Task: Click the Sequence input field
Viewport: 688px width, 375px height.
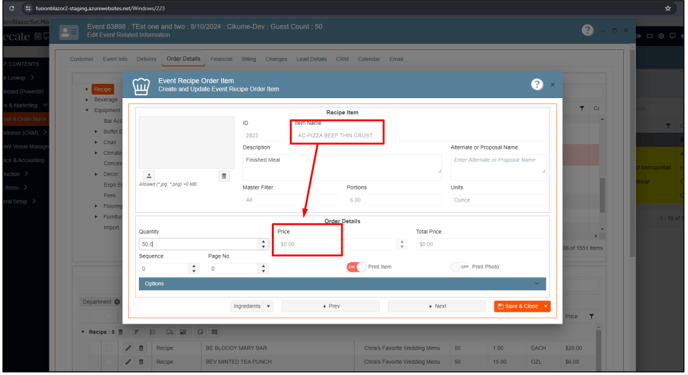Action: pyautogui.click(x=165, y=268)
